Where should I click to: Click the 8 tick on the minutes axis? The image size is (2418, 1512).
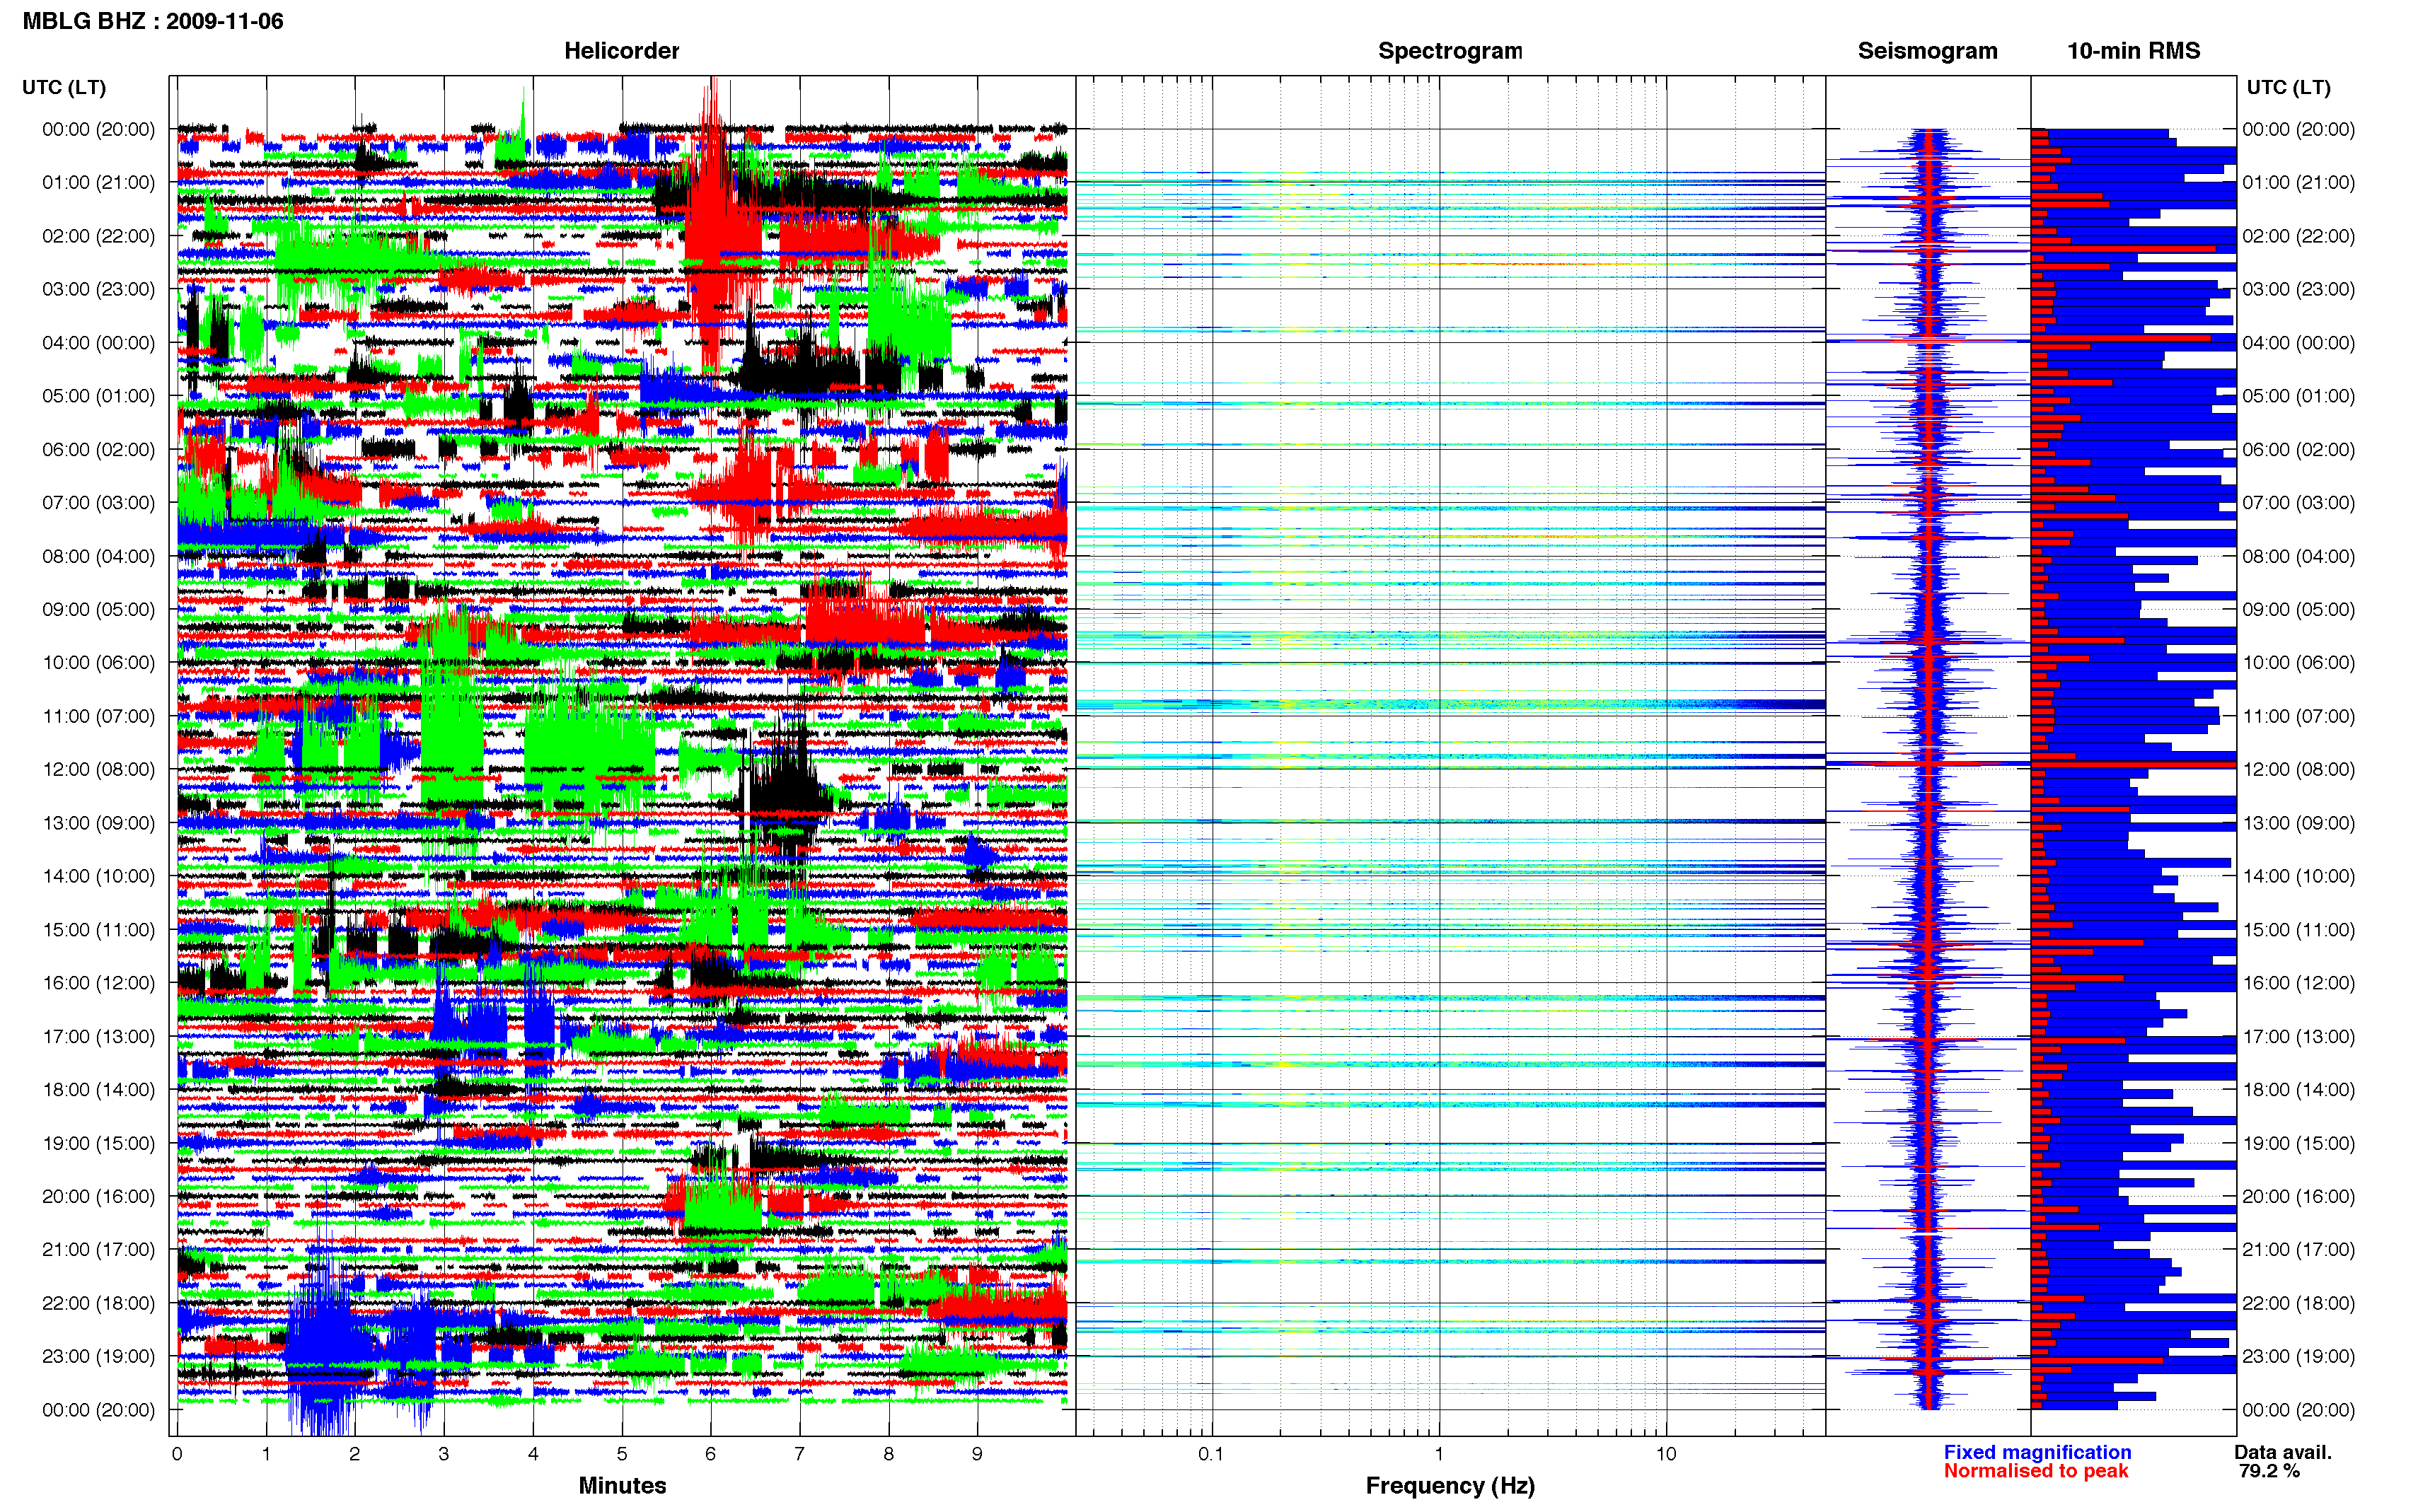point(888,1454)
